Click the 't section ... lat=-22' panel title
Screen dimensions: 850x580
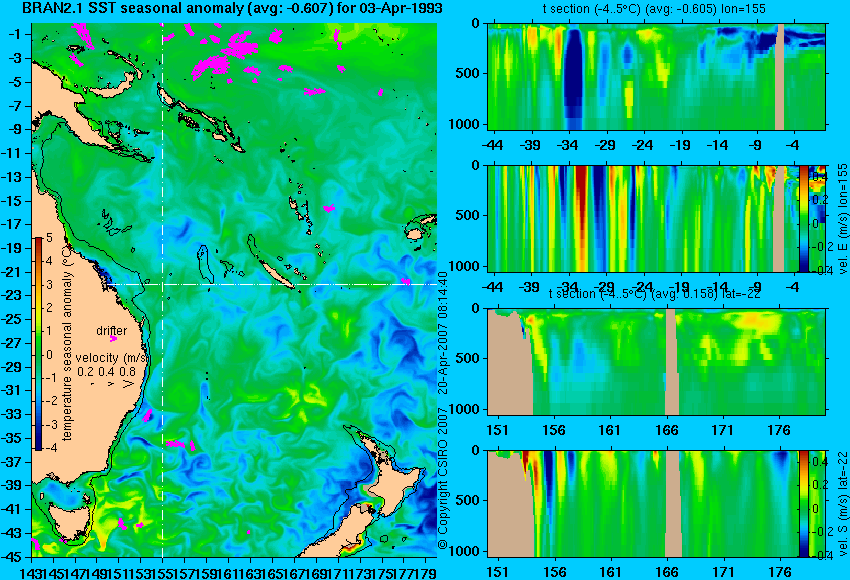coord(654,294)
